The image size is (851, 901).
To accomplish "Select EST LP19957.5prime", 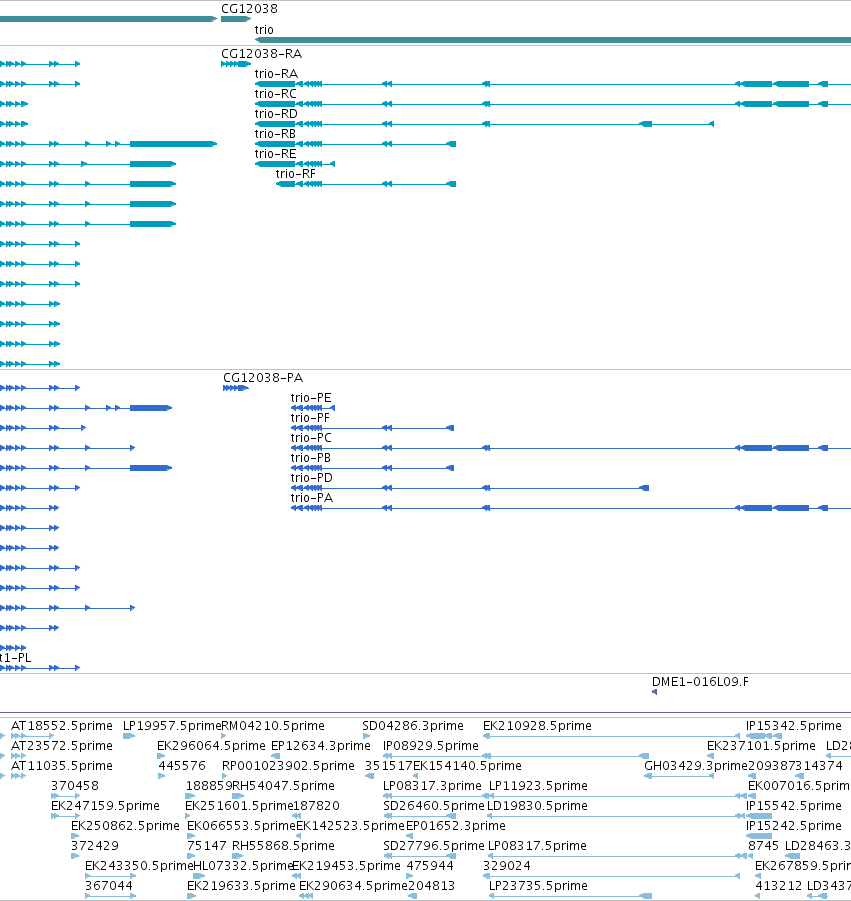I will coord(172,726).
